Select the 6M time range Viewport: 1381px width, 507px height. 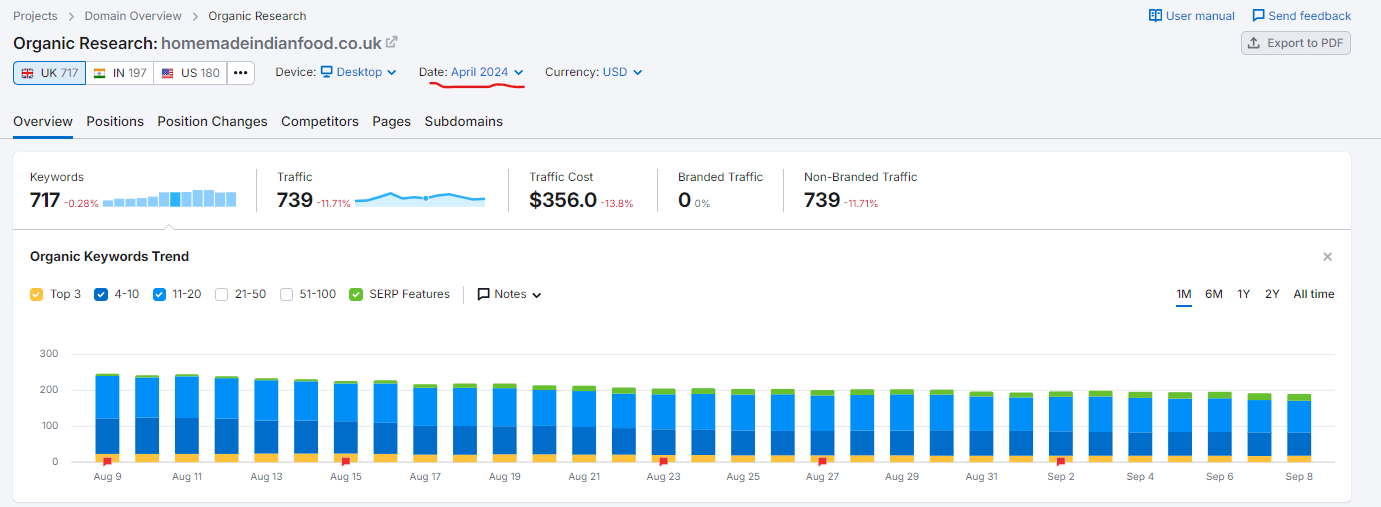coord(1213,294)
